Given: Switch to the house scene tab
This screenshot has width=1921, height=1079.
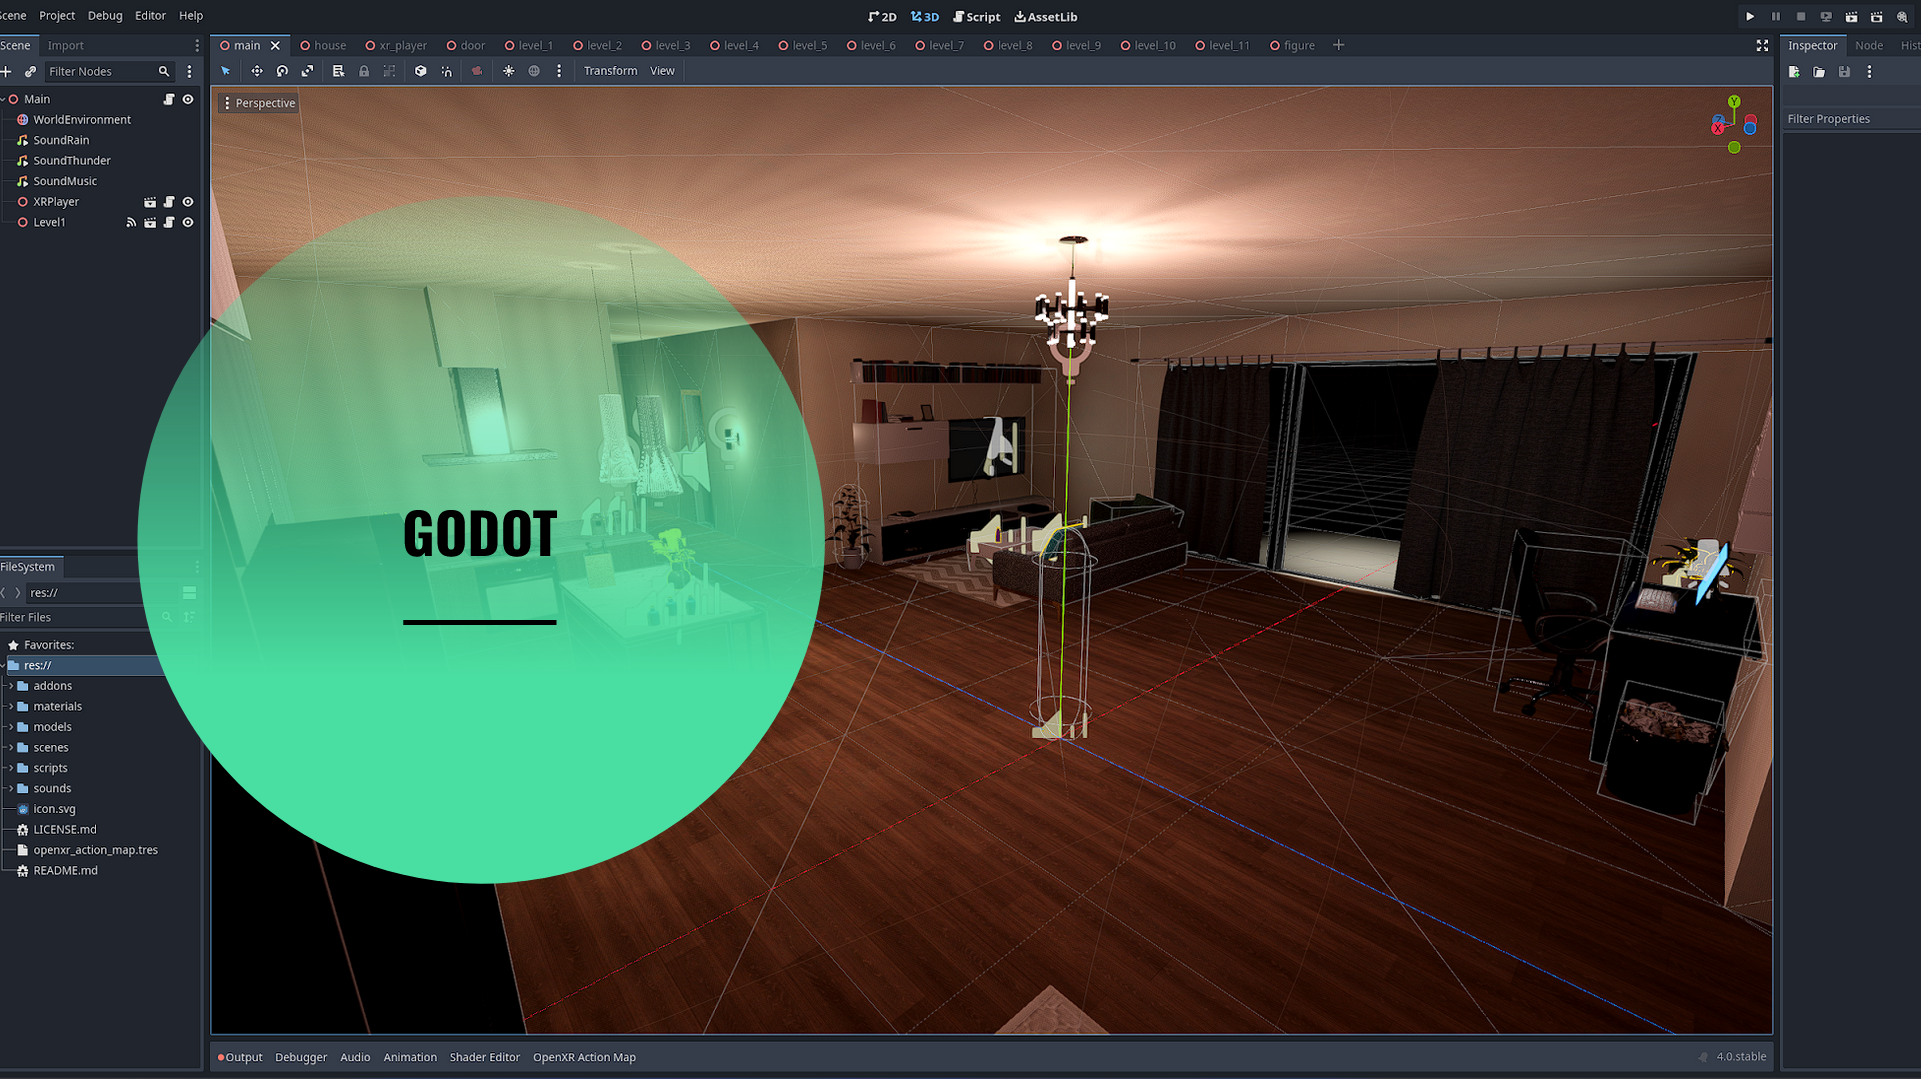Looking at the screenshot, I should click(323, 46).
